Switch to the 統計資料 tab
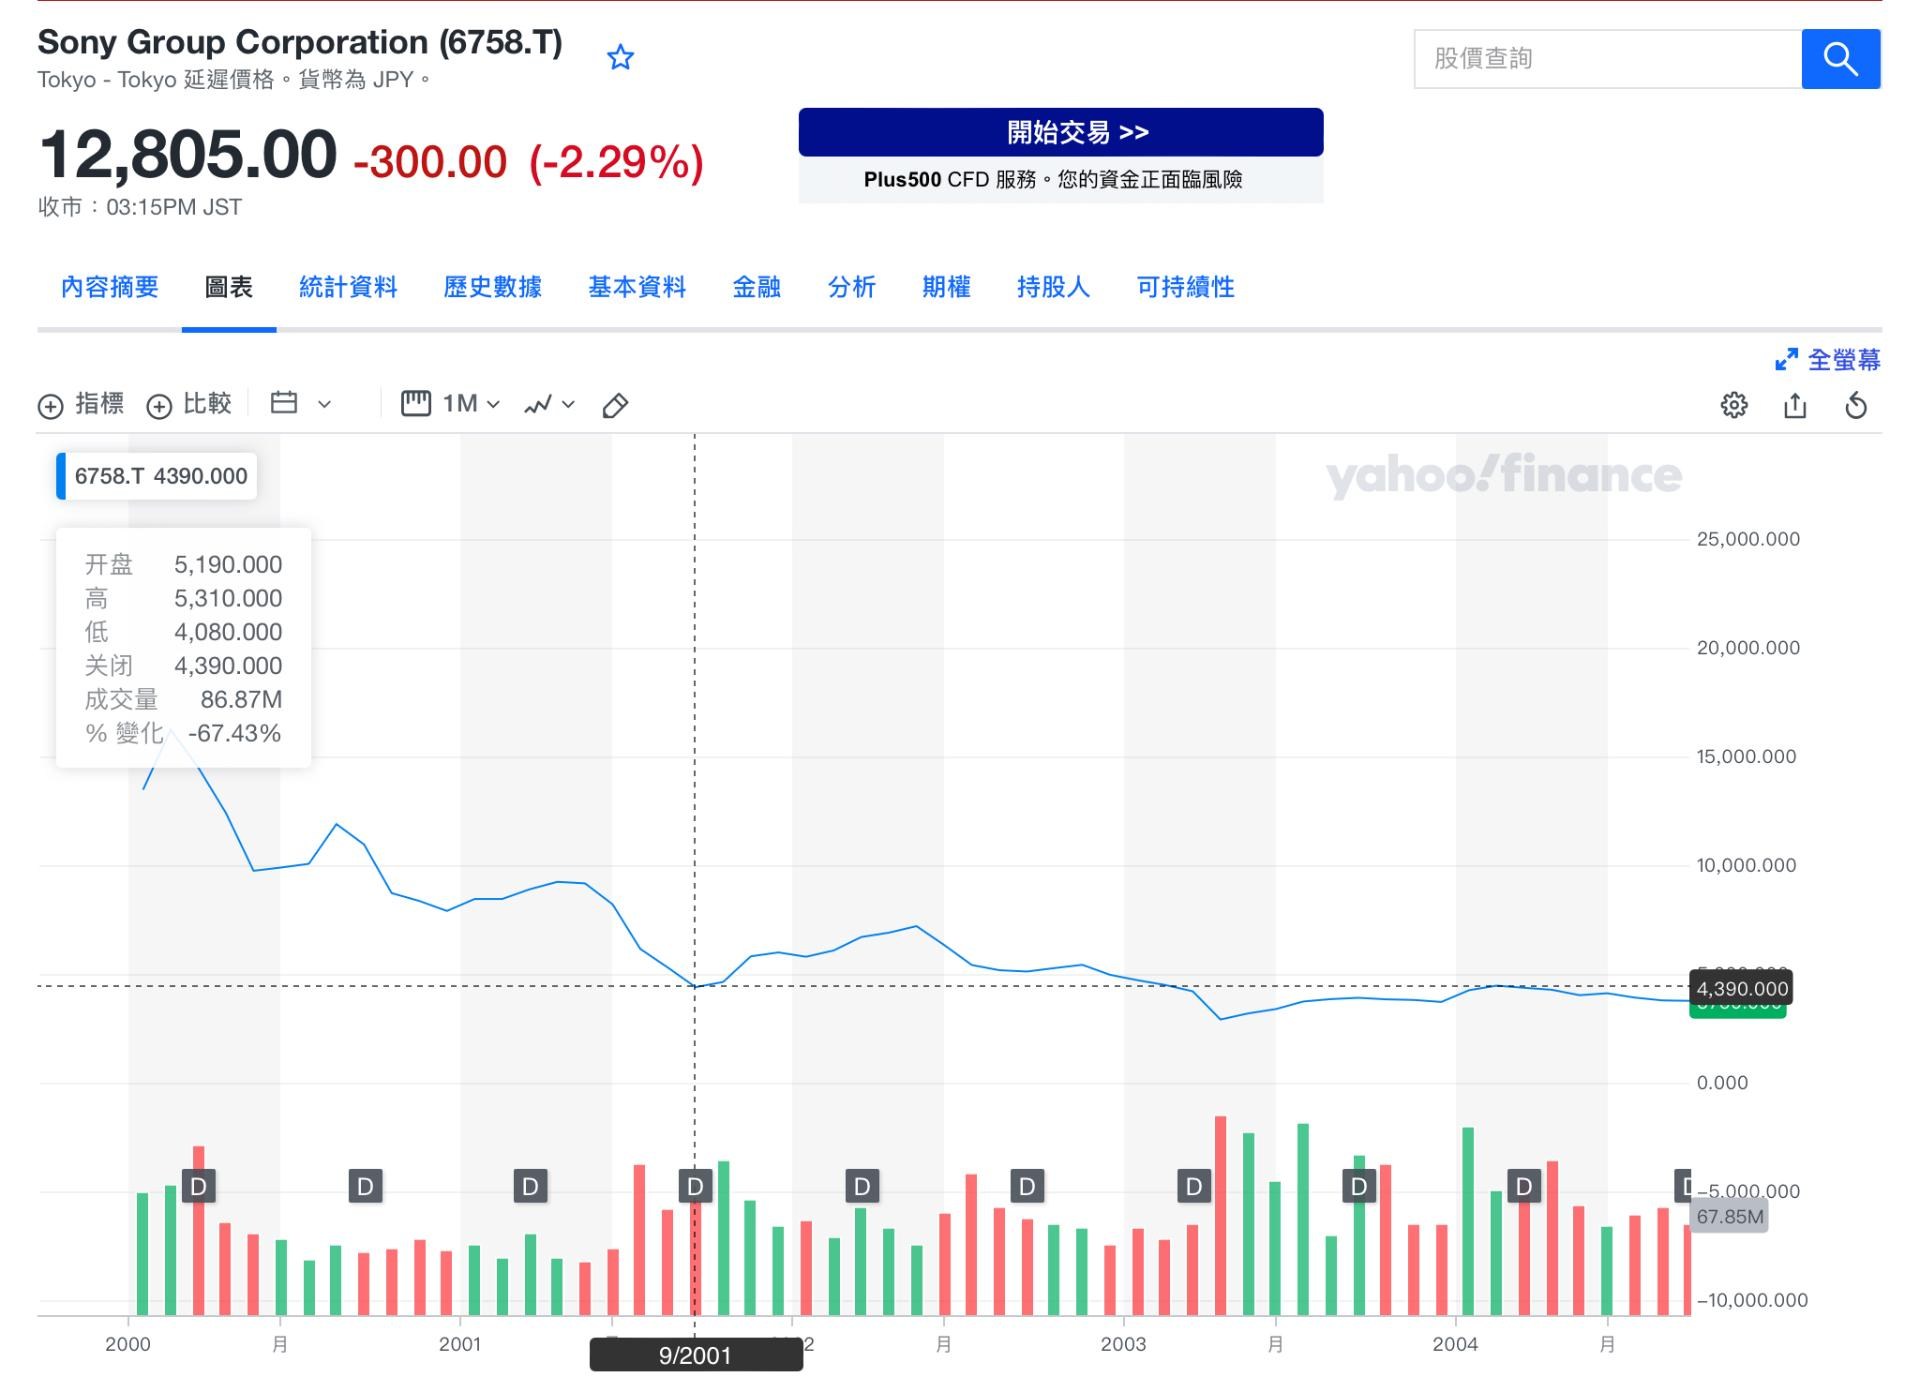1920x1392 pixels. coord(348,288)
